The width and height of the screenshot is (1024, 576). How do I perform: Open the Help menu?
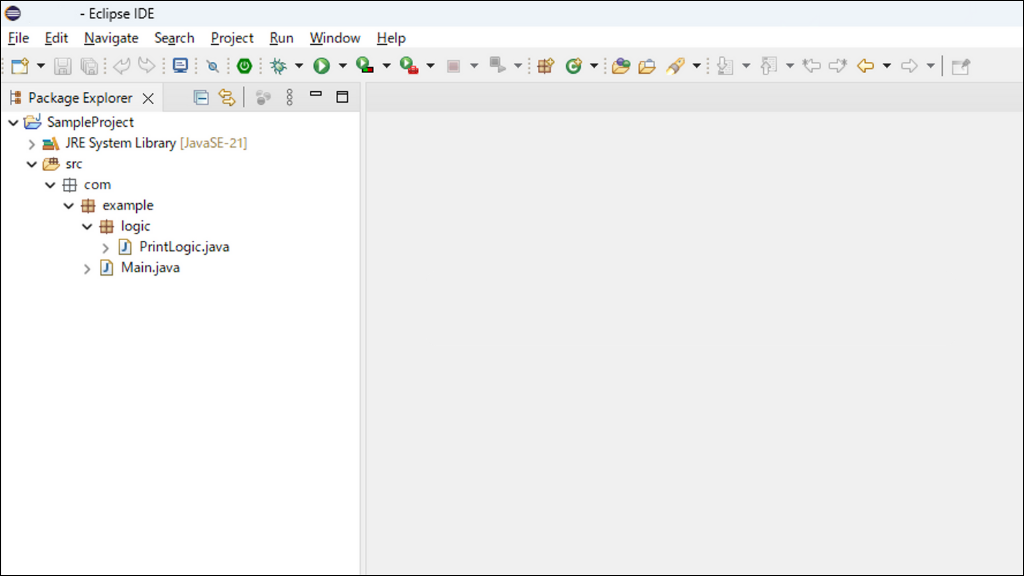[391, 38]
